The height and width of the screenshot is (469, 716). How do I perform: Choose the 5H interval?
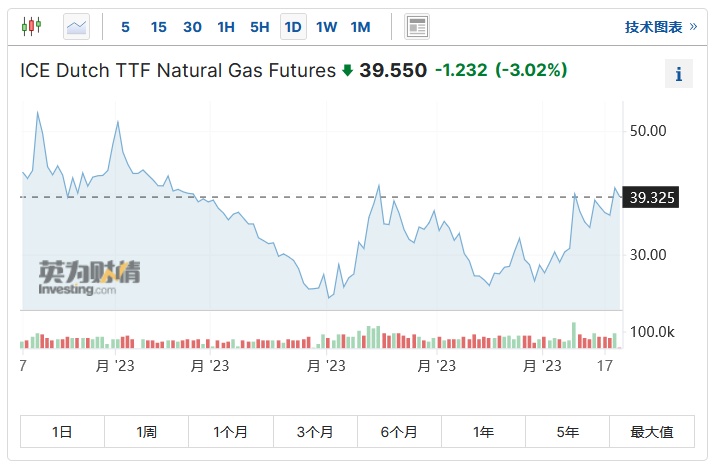point(259,27)
